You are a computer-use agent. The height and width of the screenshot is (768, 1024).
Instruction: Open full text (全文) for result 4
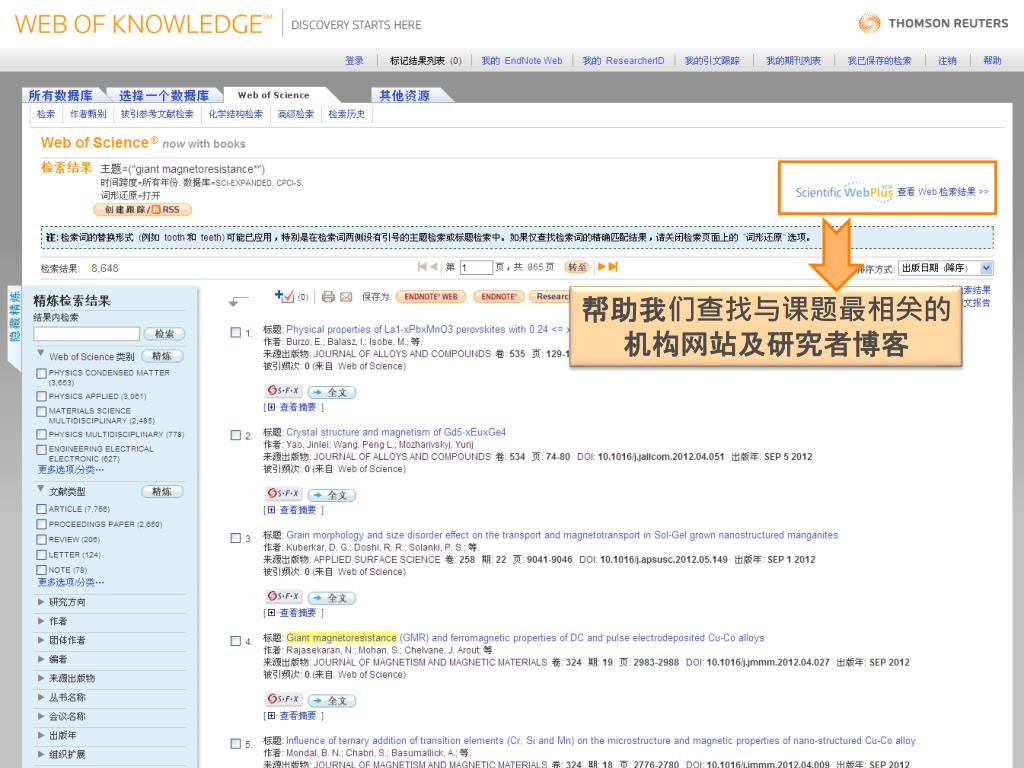pos(332,699)
